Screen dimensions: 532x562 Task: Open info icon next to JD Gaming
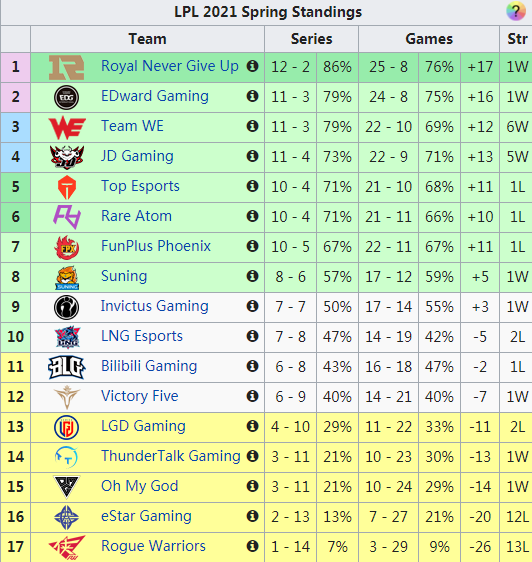252,156
